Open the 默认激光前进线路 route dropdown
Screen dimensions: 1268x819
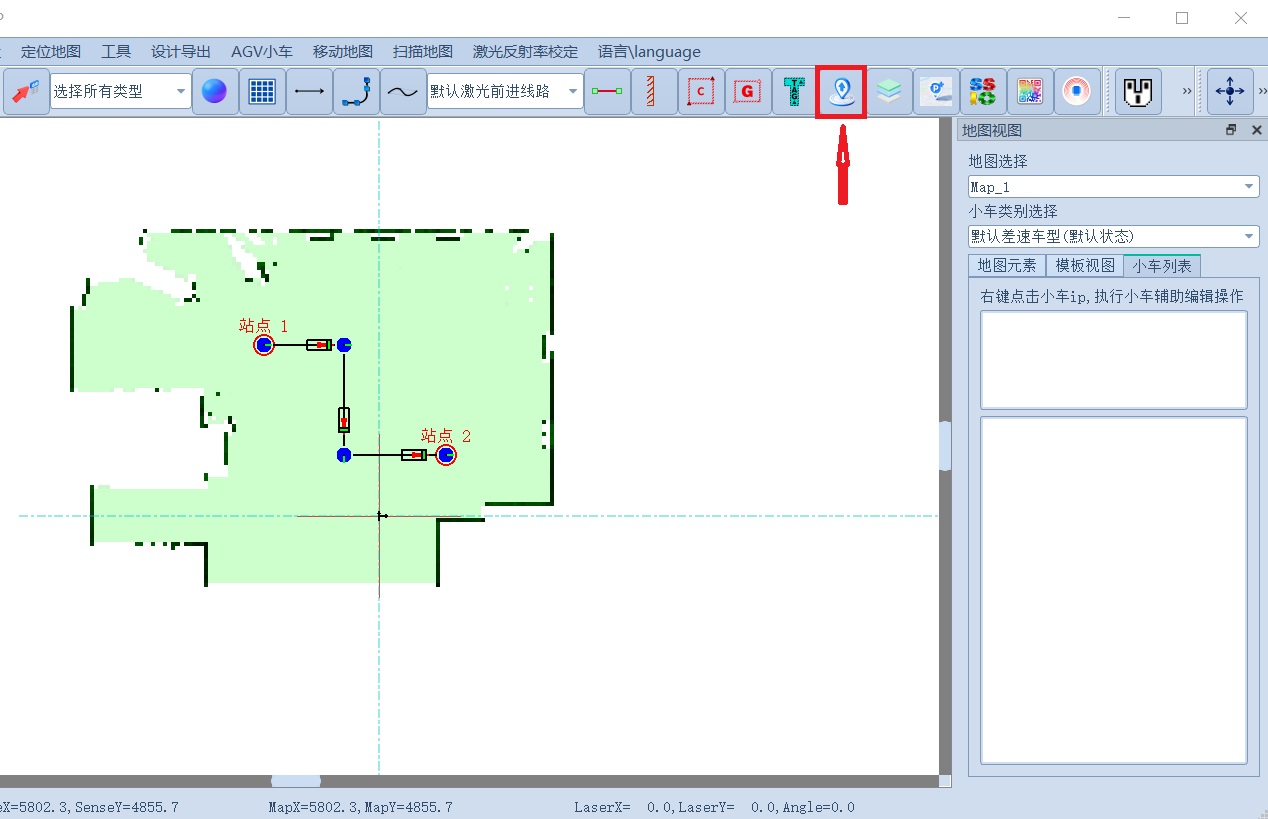point(505,91)
